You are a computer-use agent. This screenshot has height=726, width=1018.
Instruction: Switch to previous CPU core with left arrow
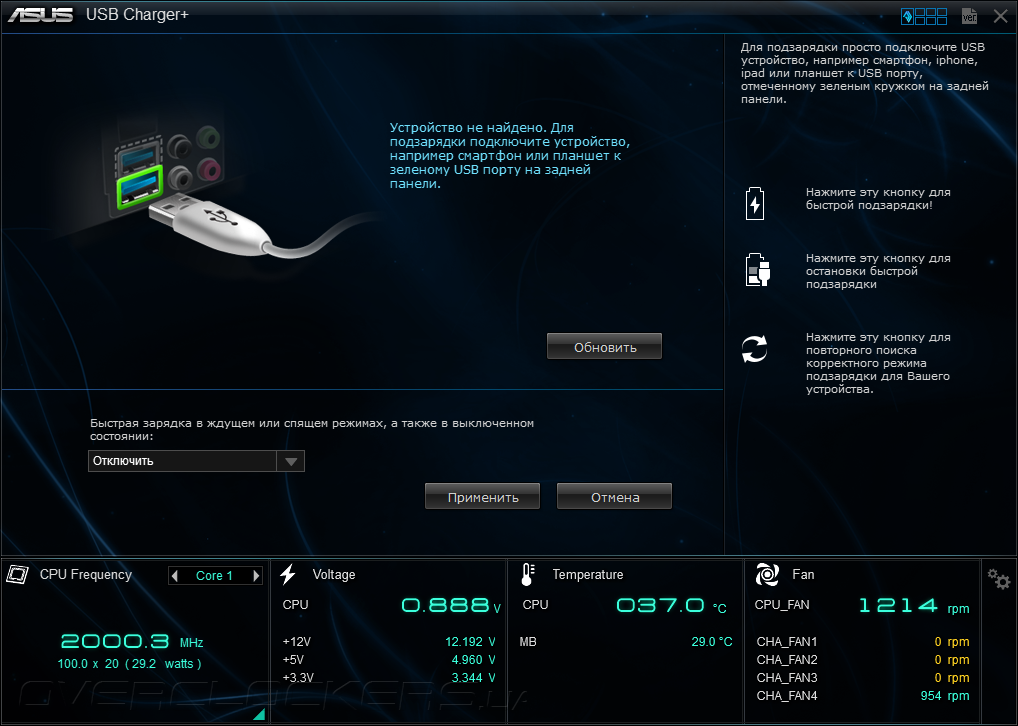pyautogui.click(x=174, y=575)
